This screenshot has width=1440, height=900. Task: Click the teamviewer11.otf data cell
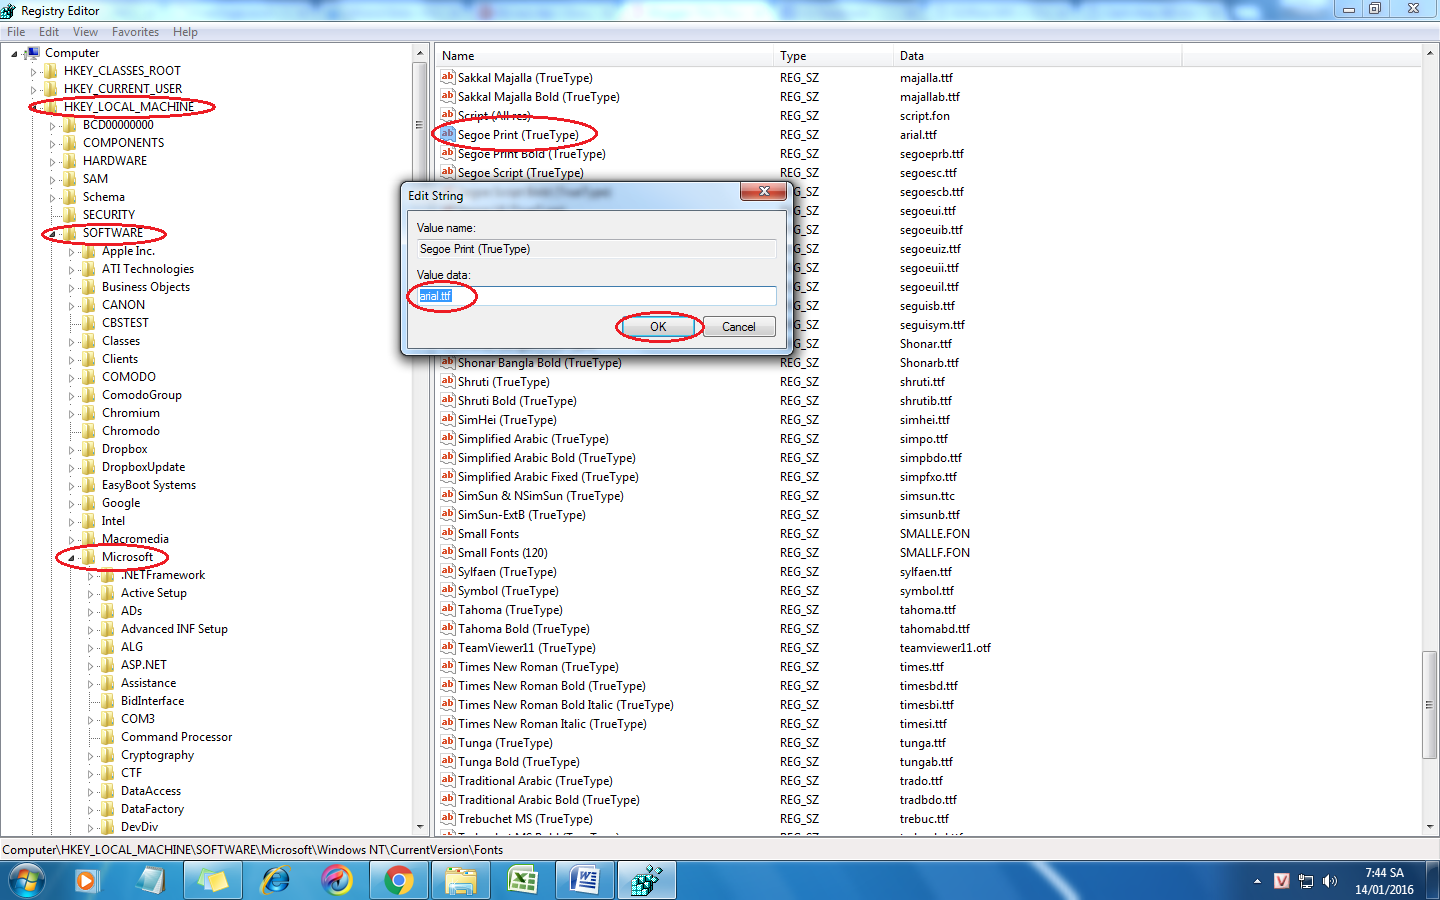(x=945, y=648)
